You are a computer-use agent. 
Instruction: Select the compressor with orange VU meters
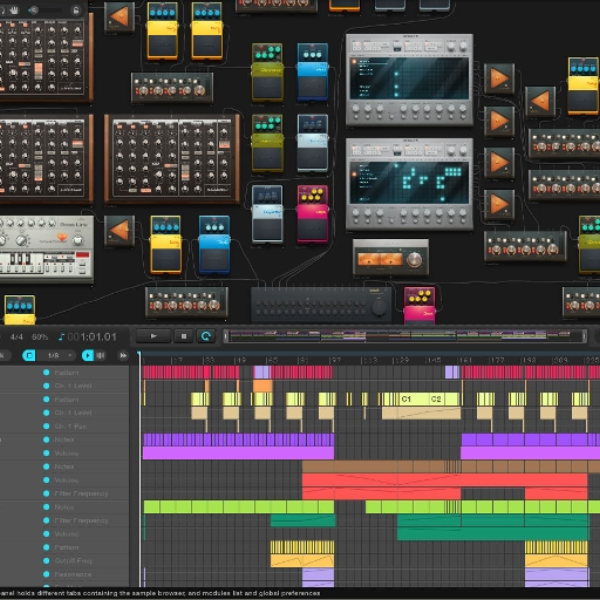coord(391,257)
